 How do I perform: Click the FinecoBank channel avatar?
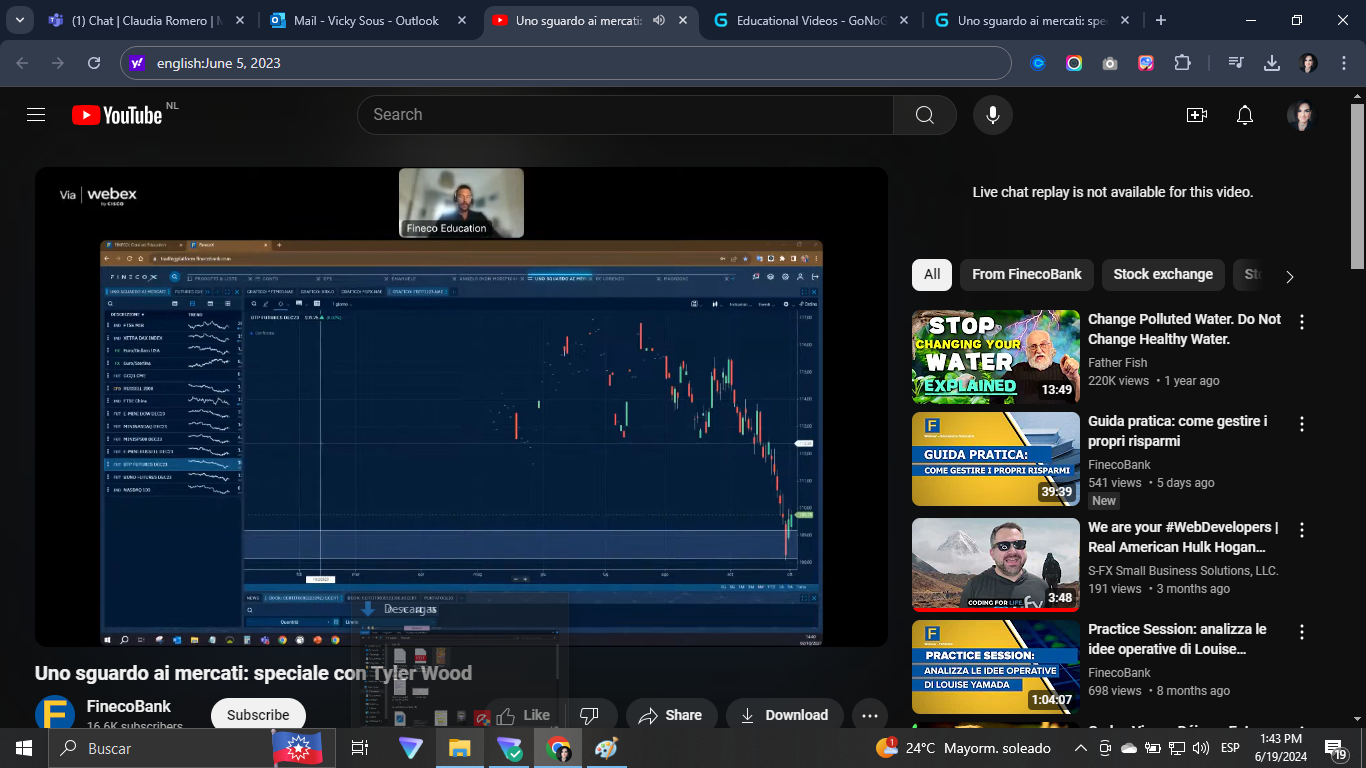55,714
